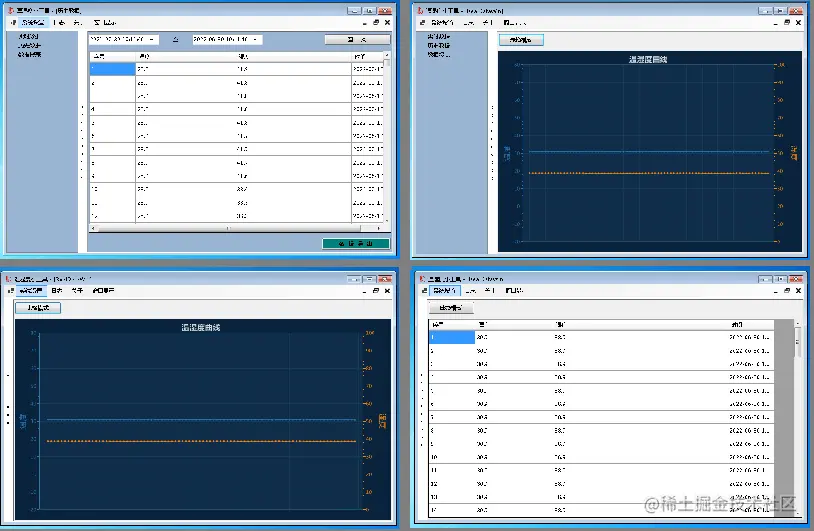Click the app icon in the top-left window's title bar

tap(11, 10)
